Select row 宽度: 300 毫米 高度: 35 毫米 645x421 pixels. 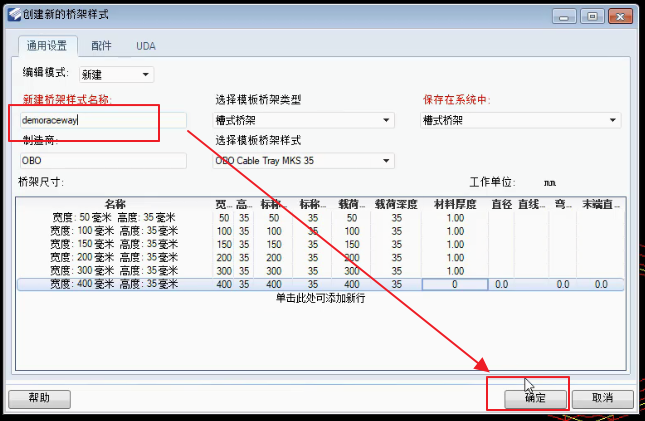click(x=320, y=271)
